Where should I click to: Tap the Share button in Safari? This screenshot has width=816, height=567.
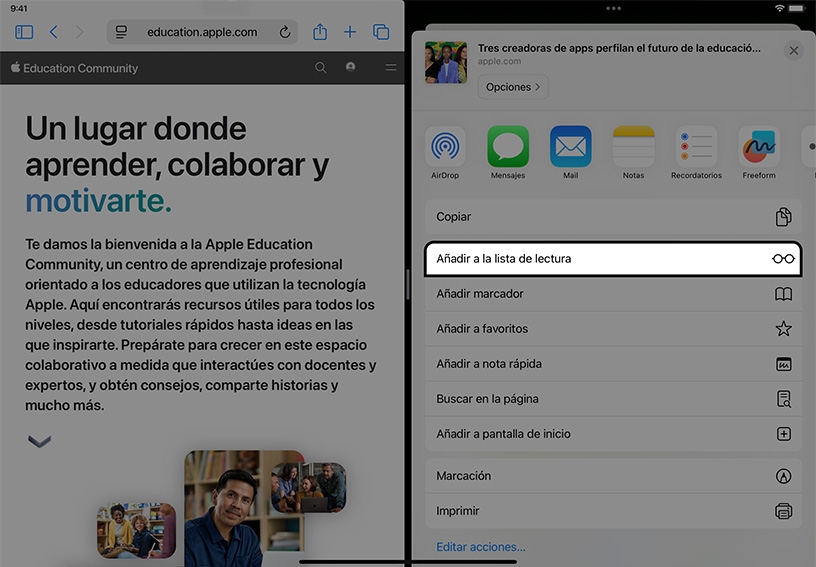320,32
